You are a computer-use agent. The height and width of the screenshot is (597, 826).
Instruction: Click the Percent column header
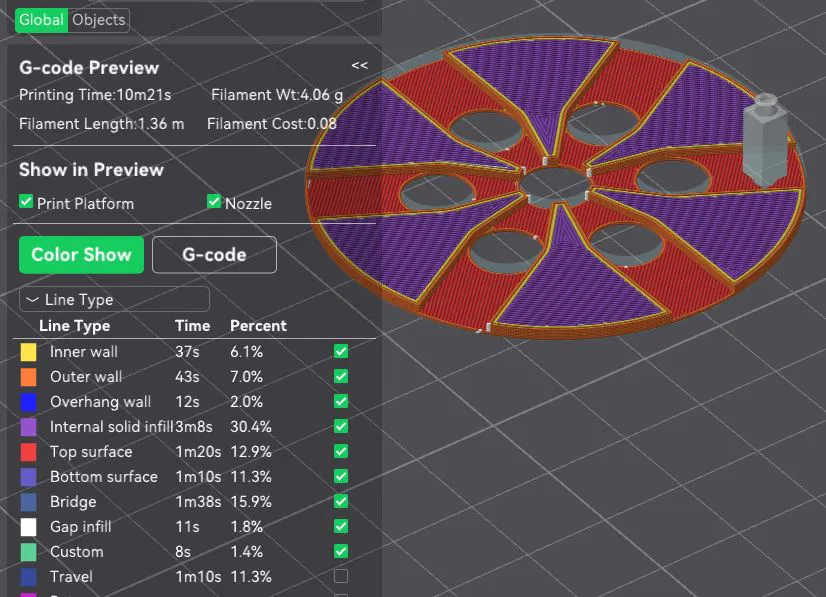point(258,326)
